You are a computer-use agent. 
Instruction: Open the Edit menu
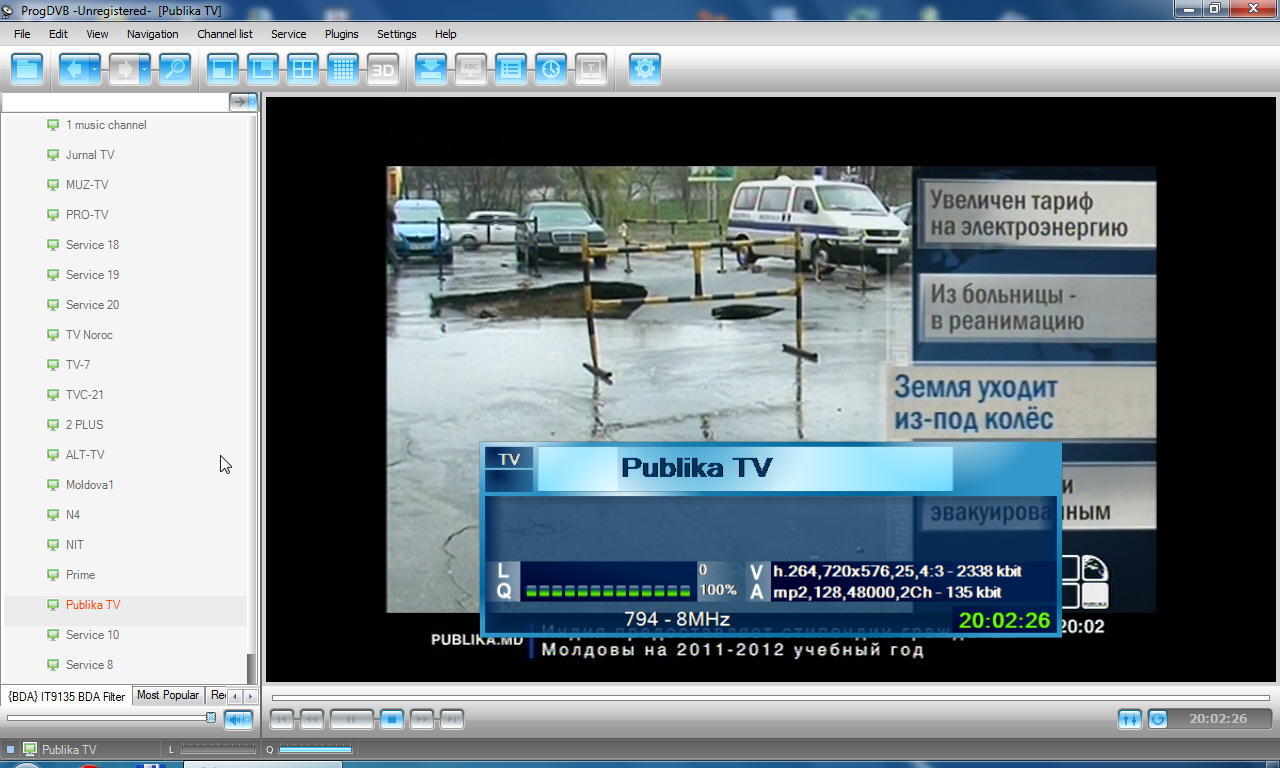(58, 34)
